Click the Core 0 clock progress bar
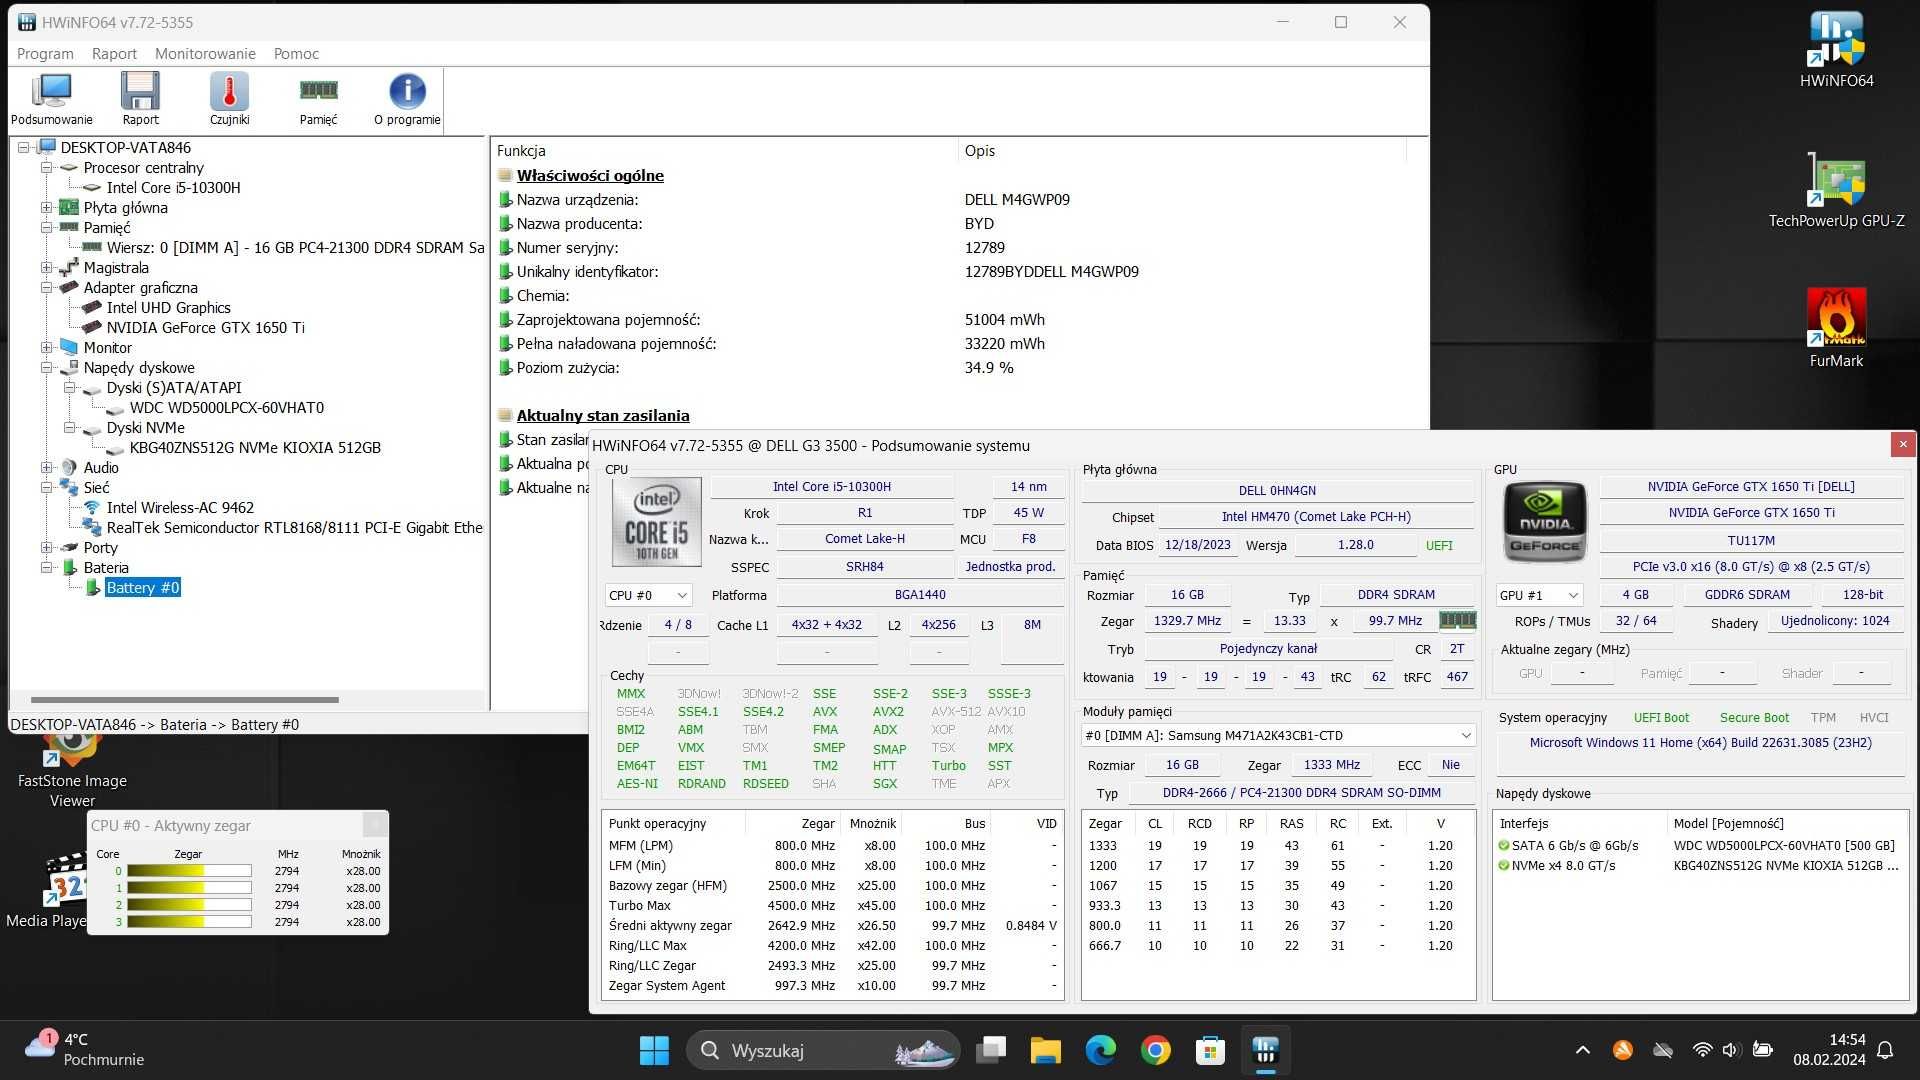 189,871
